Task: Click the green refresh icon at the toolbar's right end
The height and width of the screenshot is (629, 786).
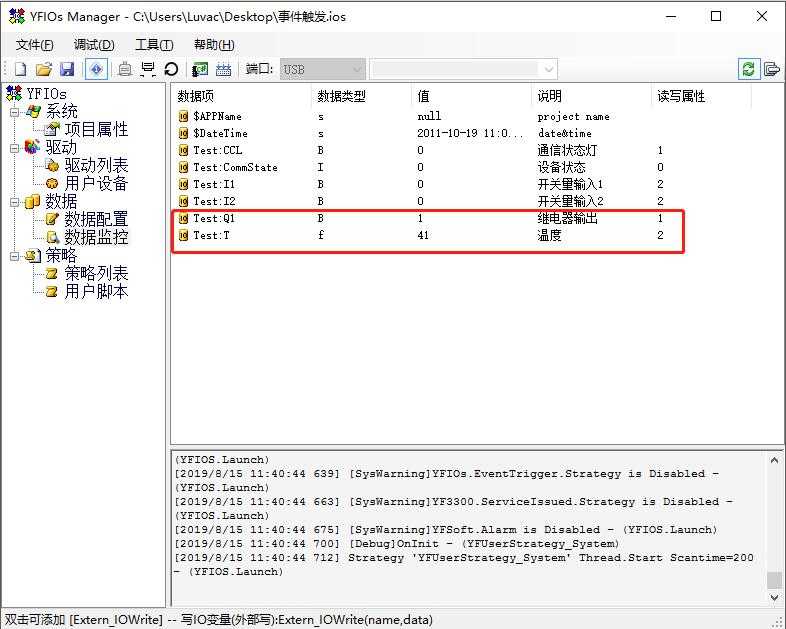Action: (x=748, y=69)
